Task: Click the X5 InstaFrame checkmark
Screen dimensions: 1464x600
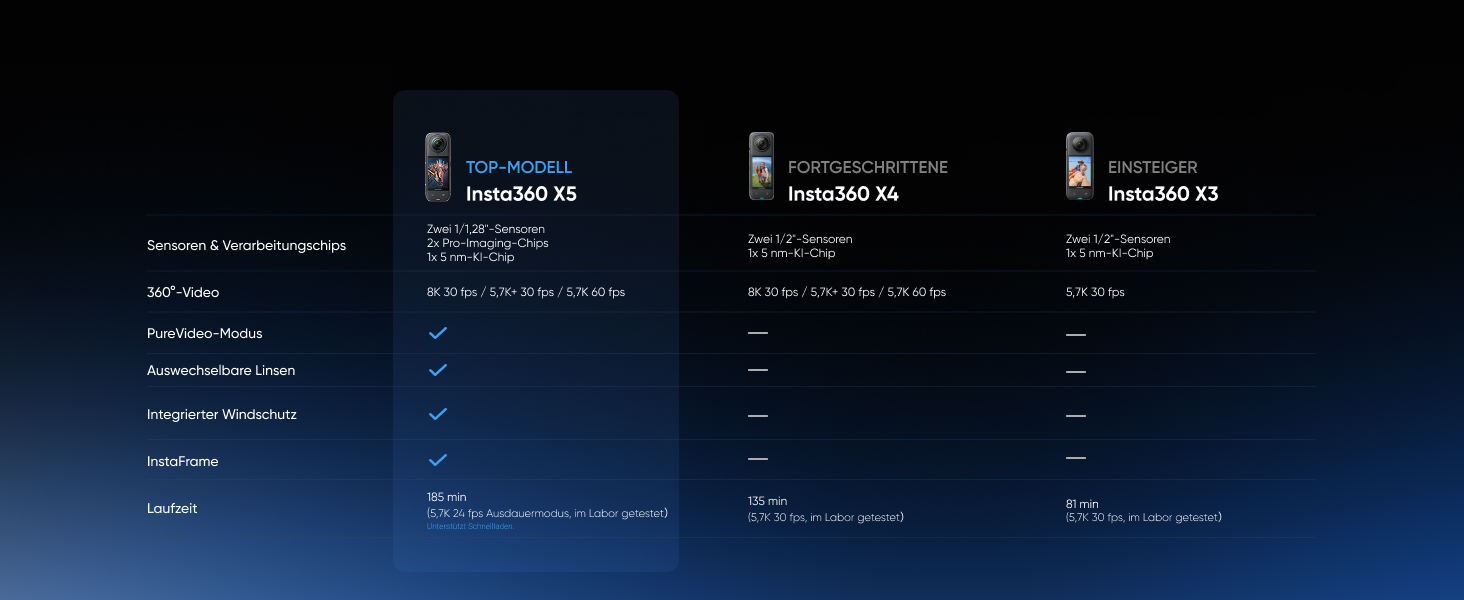Action: [437, 460]
